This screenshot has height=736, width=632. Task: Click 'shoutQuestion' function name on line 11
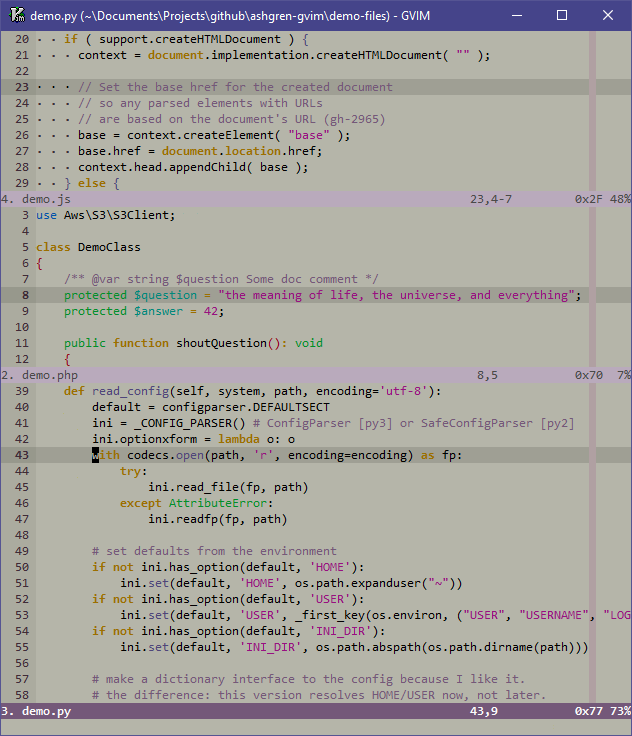(222, 343)
